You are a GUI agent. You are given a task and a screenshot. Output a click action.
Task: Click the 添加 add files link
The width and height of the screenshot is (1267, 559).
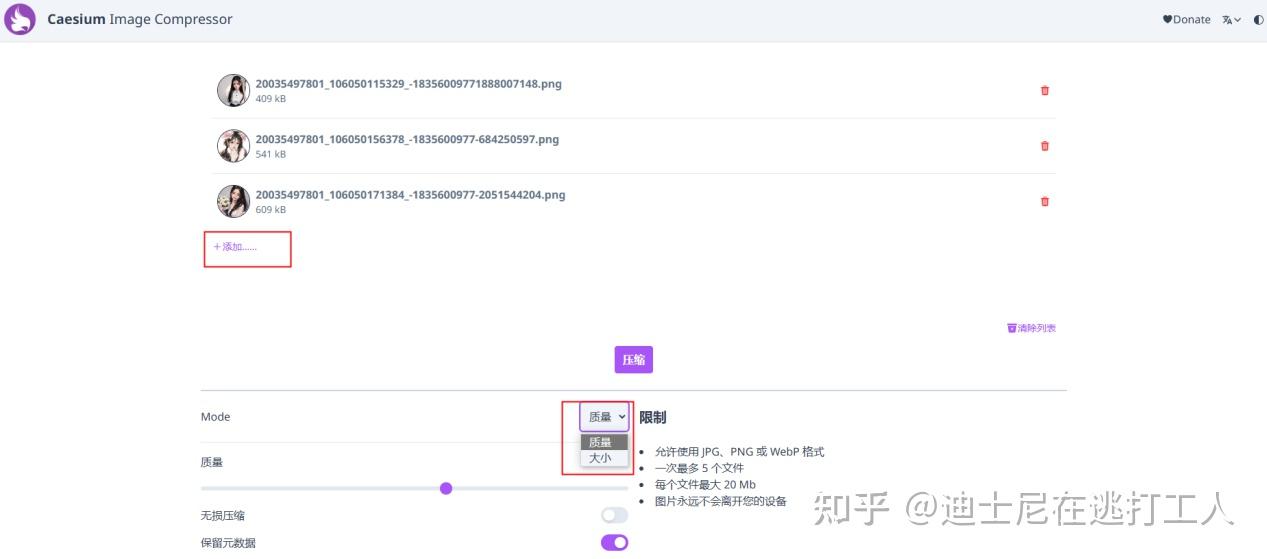pyautogui.click(x=235, y=247)
